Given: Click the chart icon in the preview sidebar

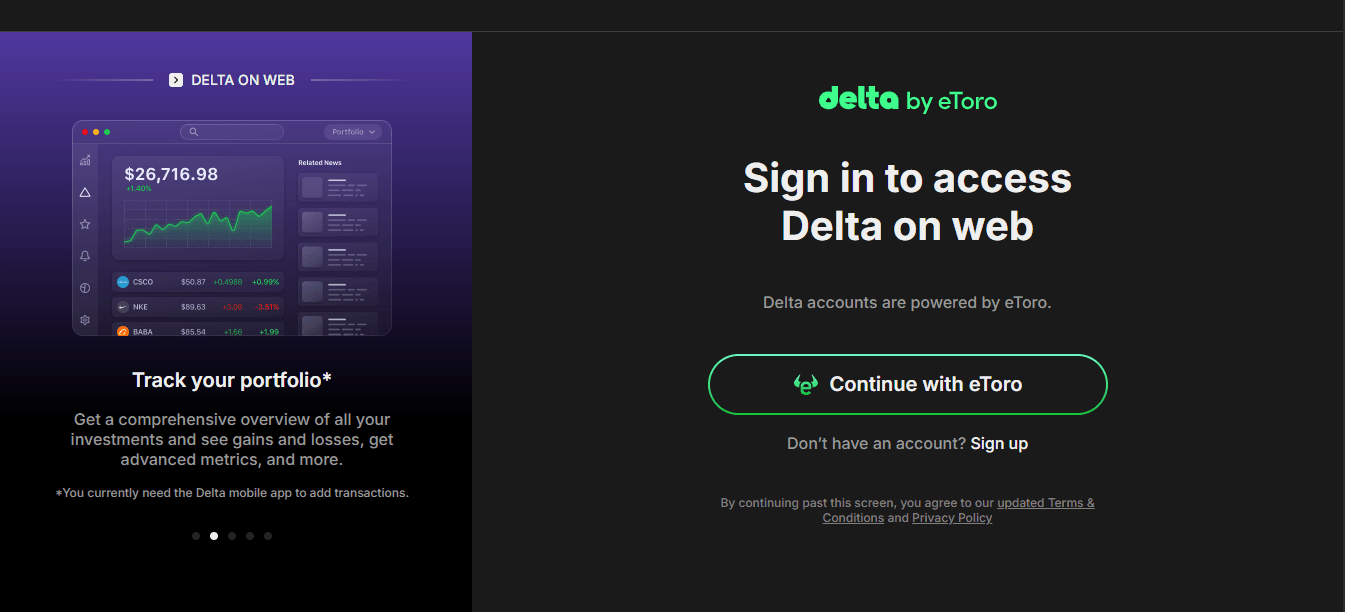Looking at the screenshot, I should [x=85, y=160].
